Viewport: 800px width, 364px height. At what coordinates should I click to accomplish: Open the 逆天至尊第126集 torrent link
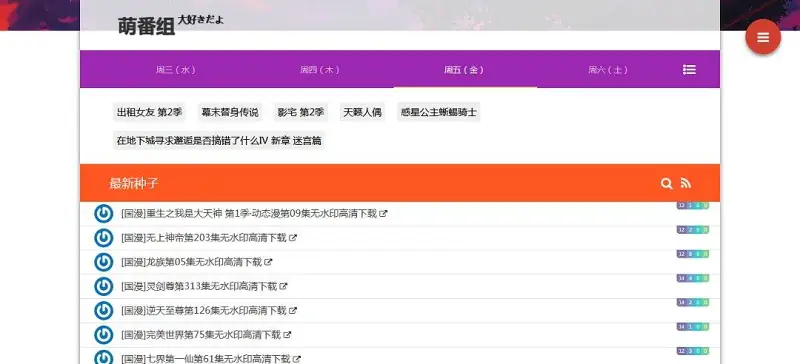pos(204,310)
